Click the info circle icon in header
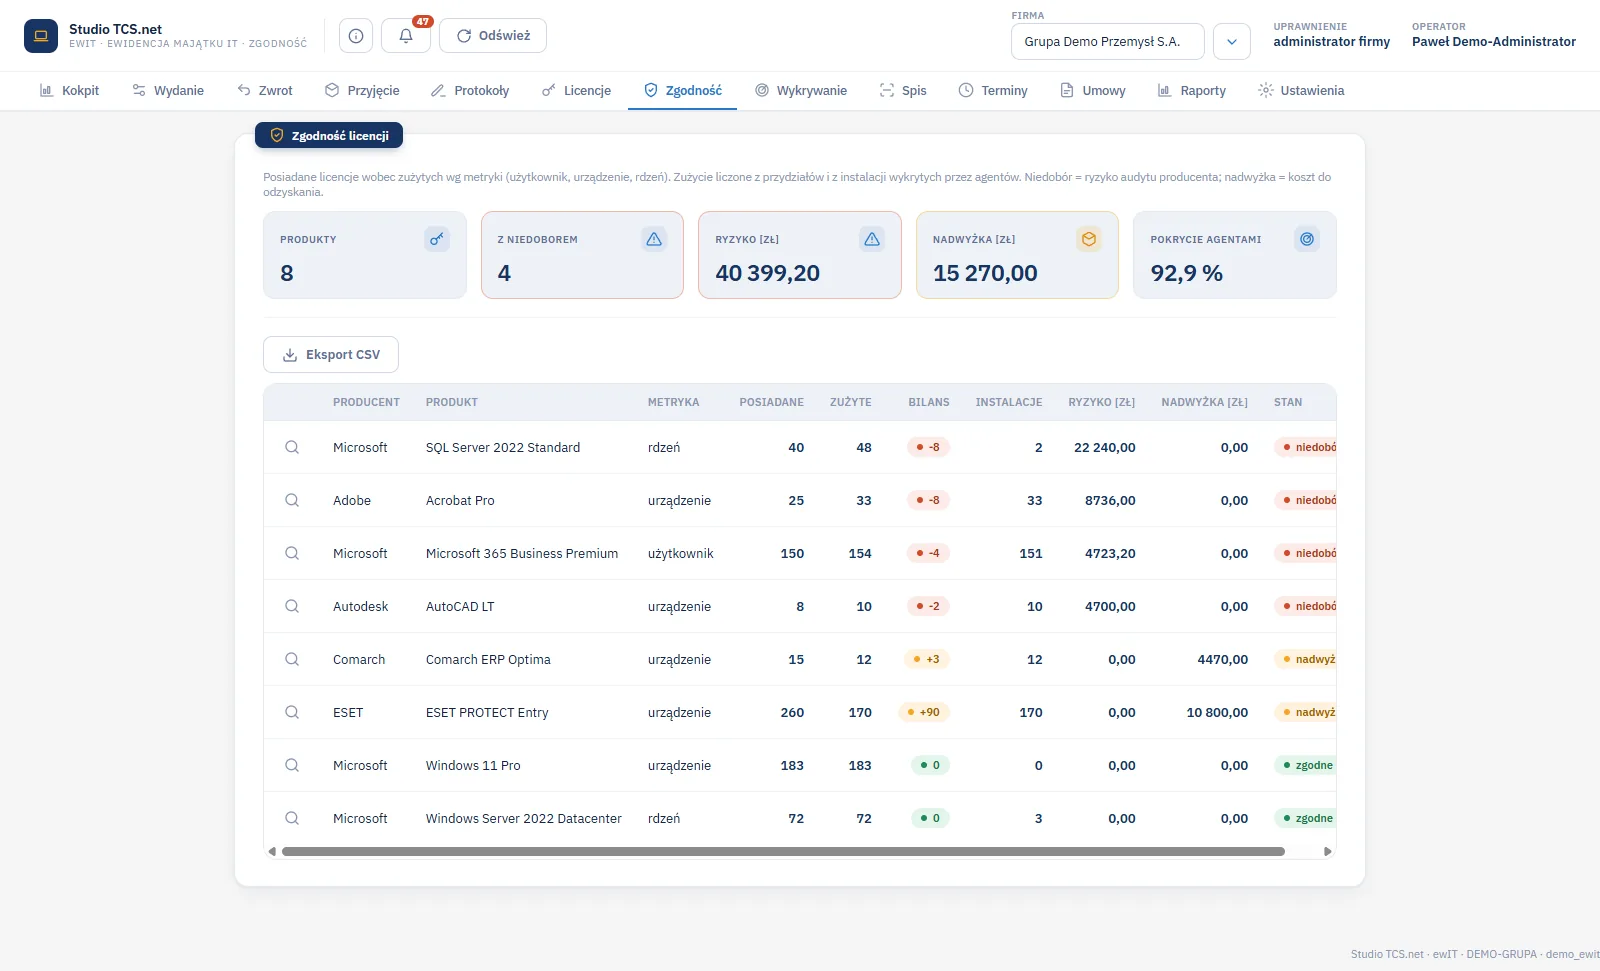This screenshot has width=1600, height=971. tap(356, 36)
